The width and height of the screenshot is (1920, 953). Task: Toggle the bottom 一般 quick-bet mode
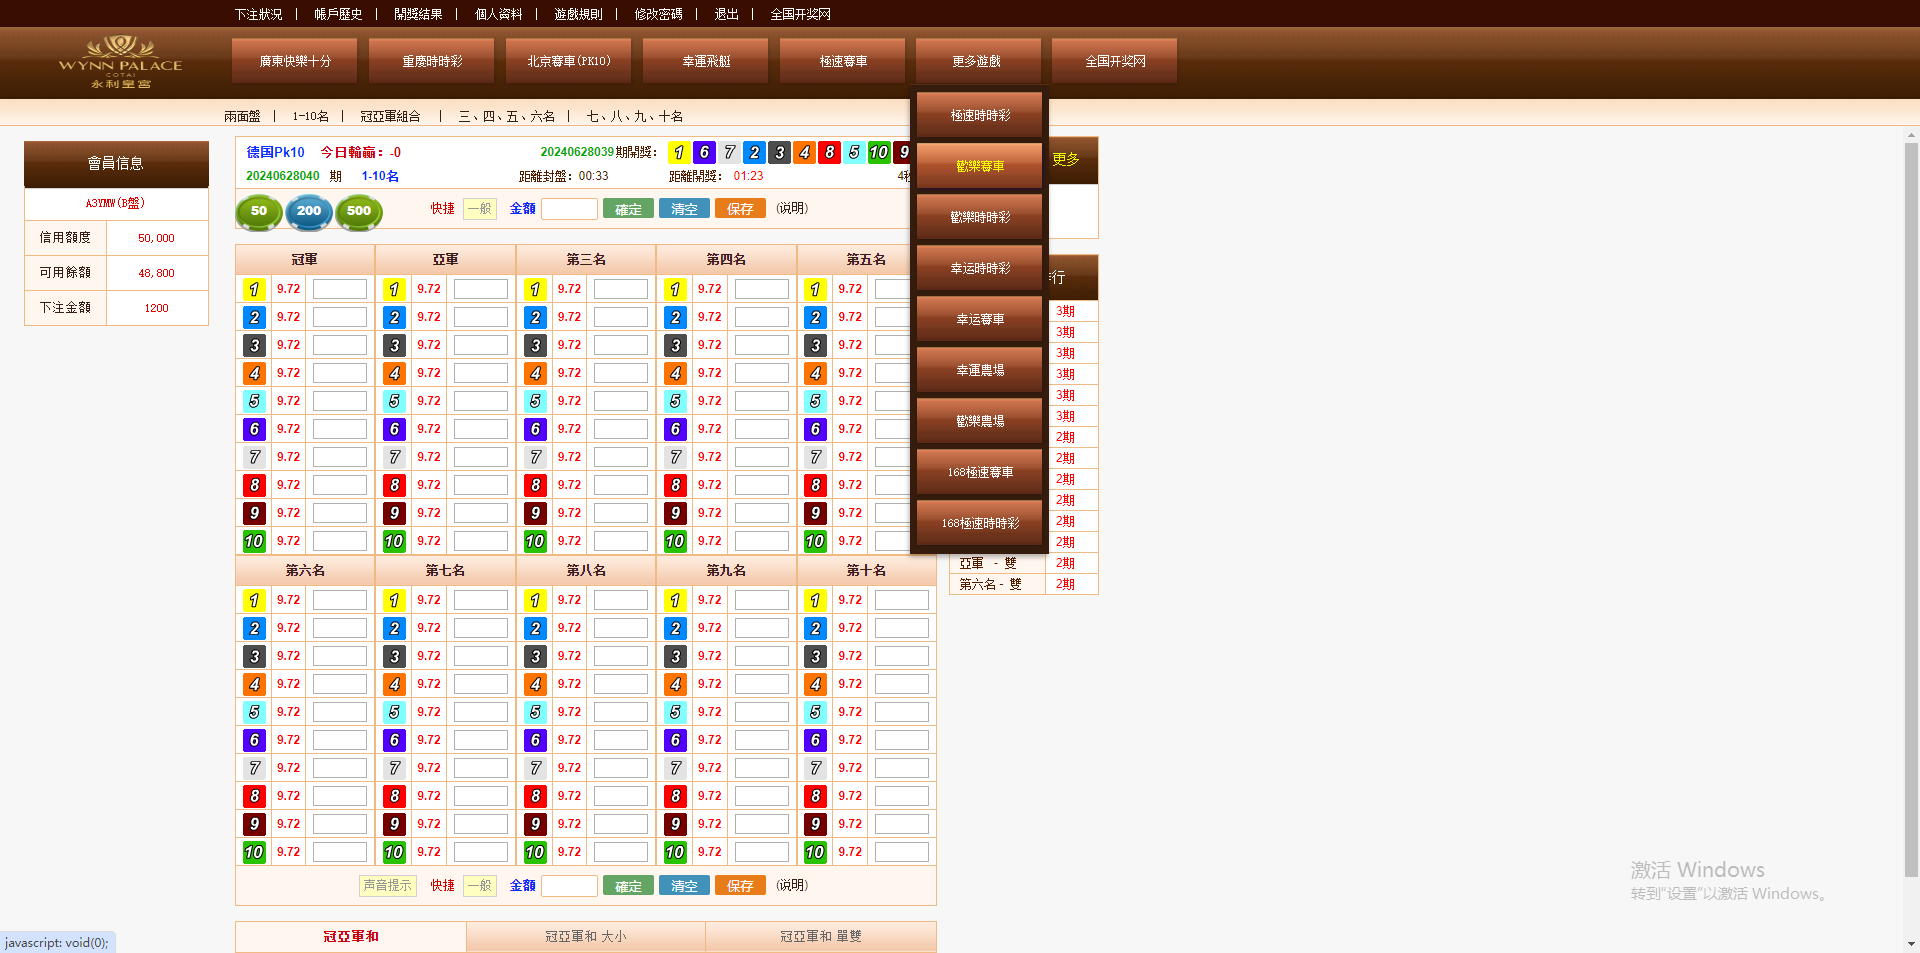point(480,886)
